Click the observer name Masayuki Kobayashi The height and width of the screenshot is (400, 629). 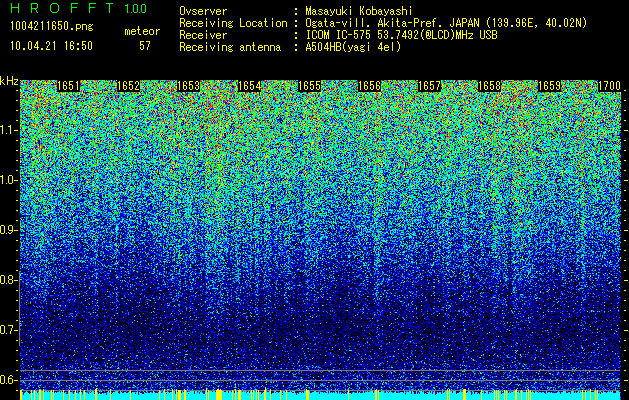pos(359,11)
